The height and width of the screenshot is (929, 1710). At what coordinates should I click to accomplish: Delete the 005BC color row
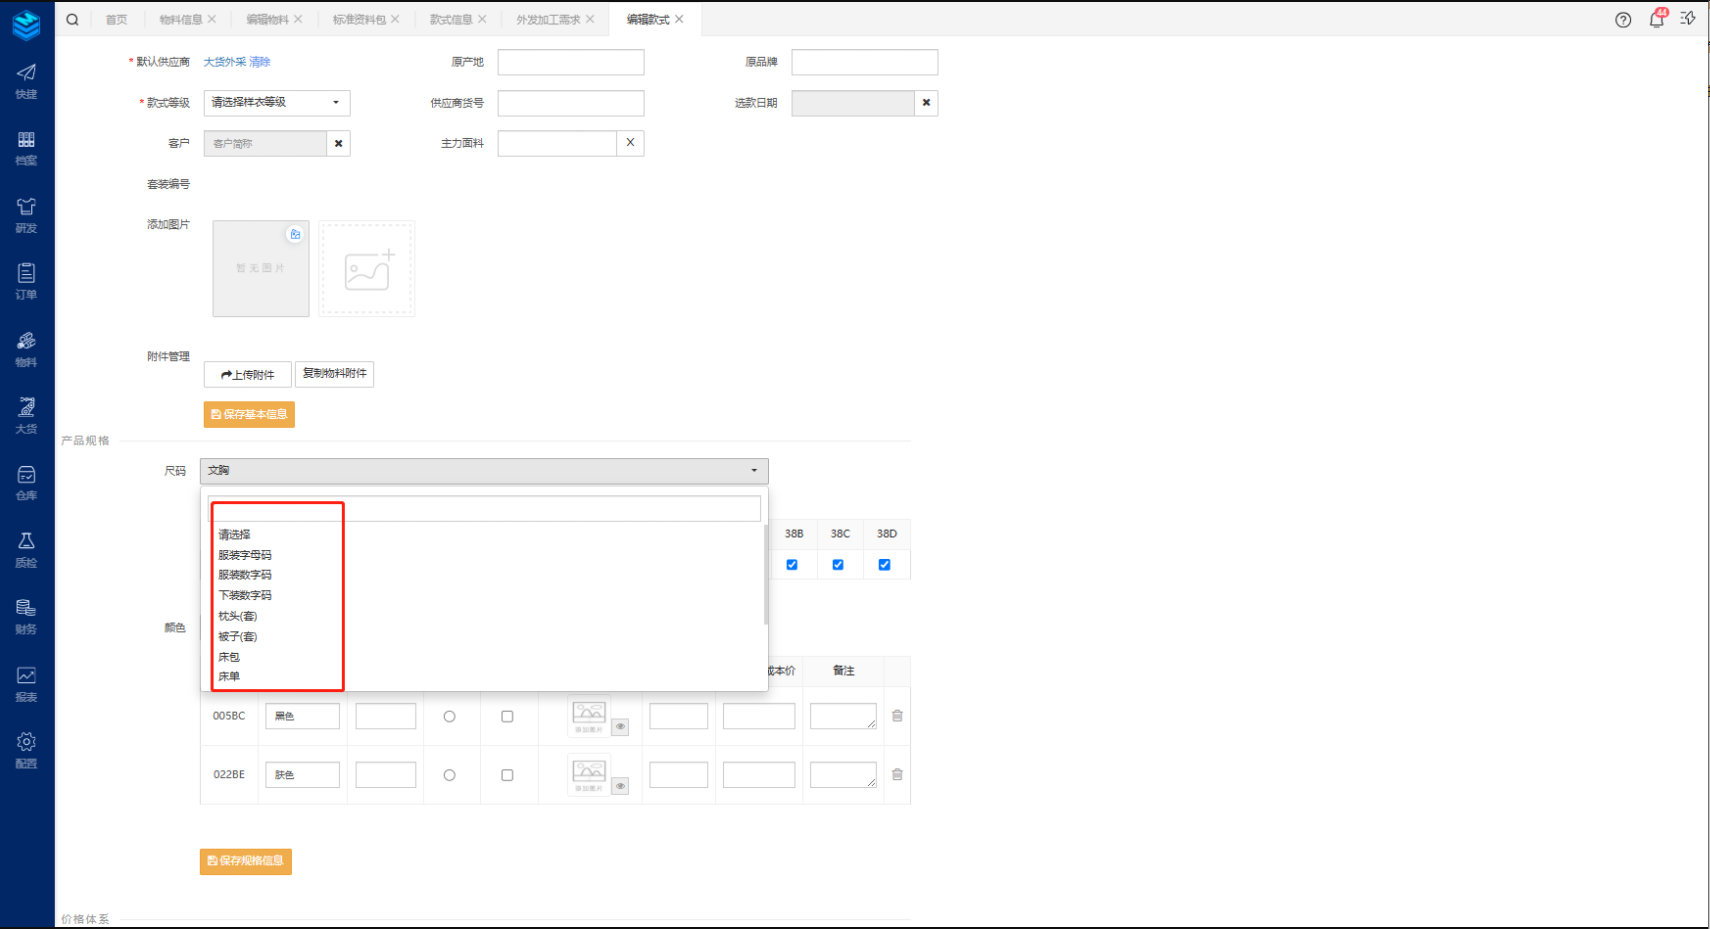click(x=897, y=716)
